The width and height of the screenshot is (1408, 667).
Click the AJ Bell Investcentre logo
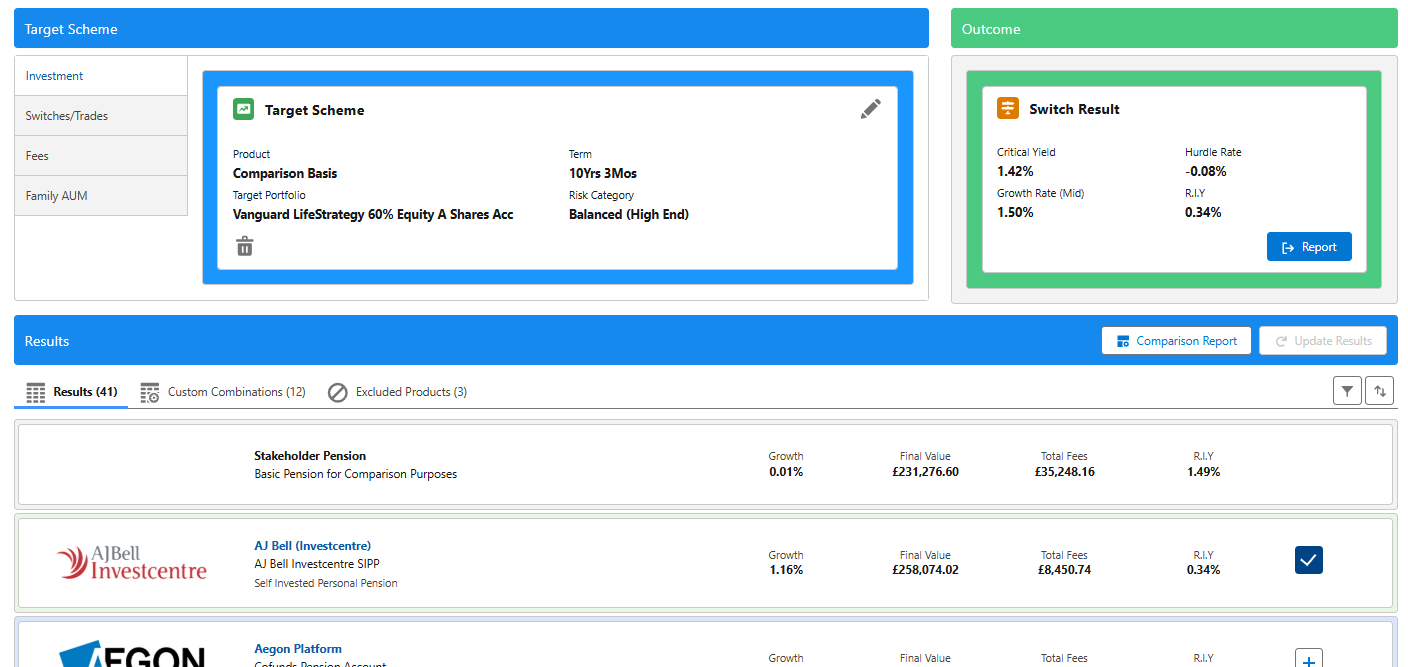(x=132, y=563)
